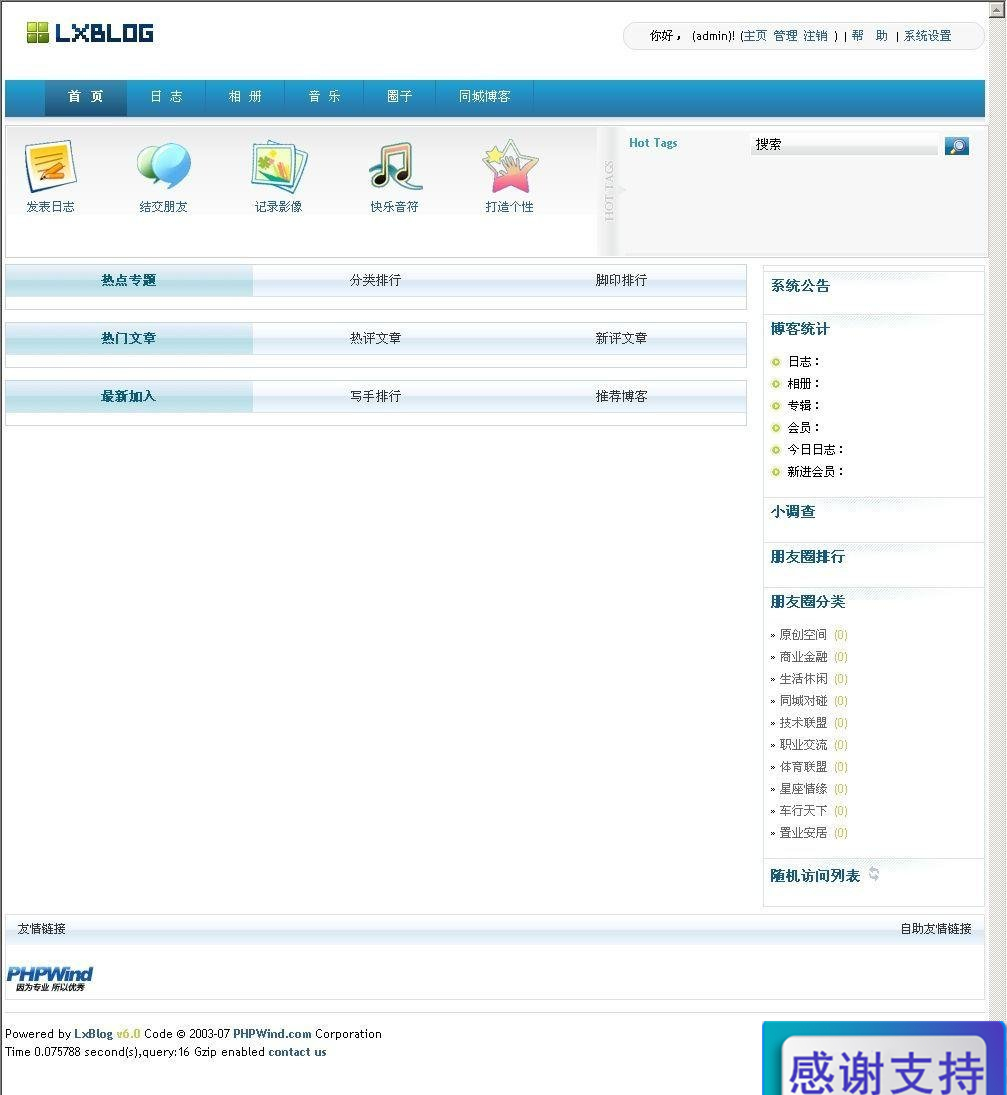Select the 圈子 navigation tab

(x=399, y=96)
